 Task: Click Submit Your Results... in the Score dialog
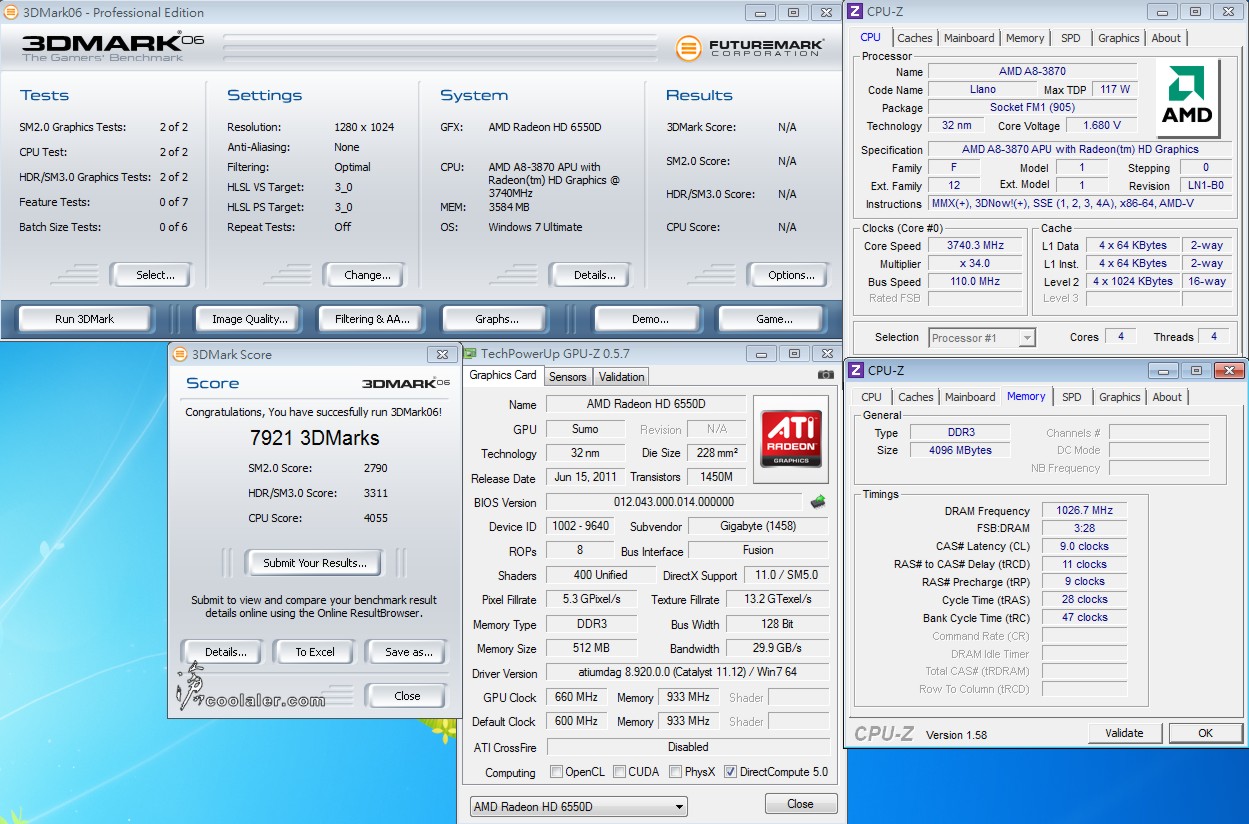pyautogui.click(x=315, y=563)
